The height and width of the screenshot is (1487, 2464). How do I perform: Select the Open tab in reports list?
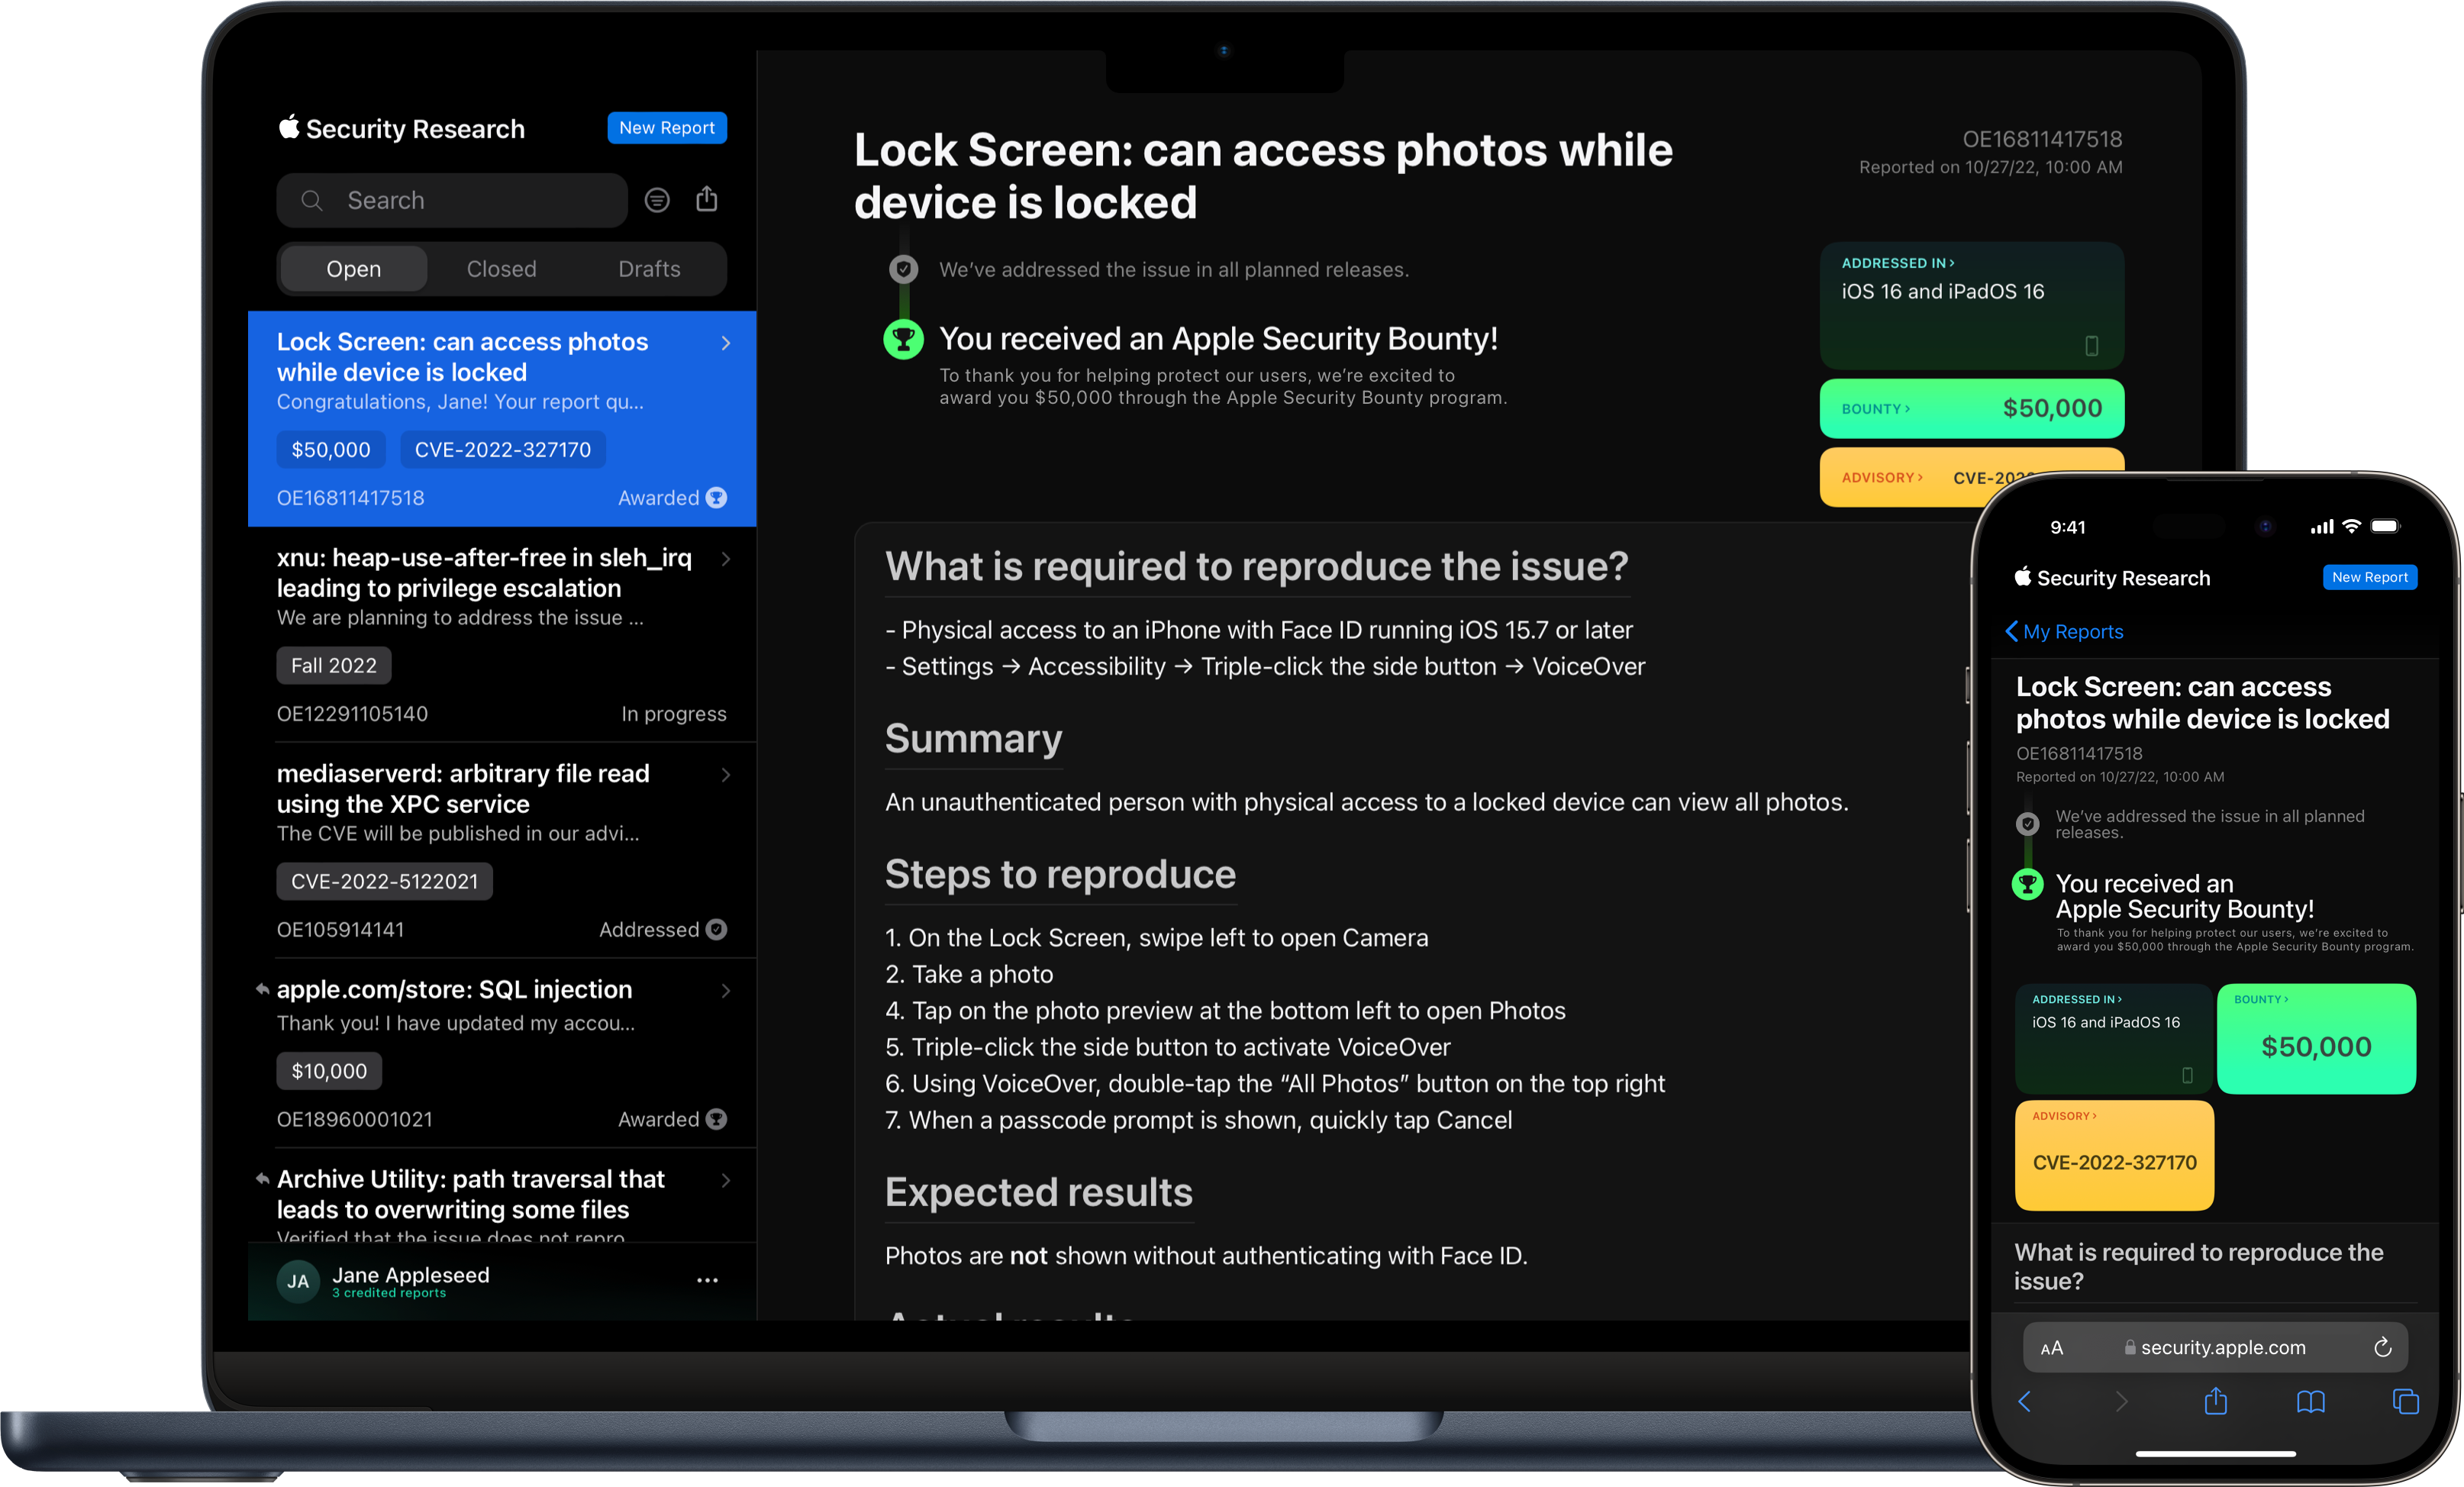352,267
